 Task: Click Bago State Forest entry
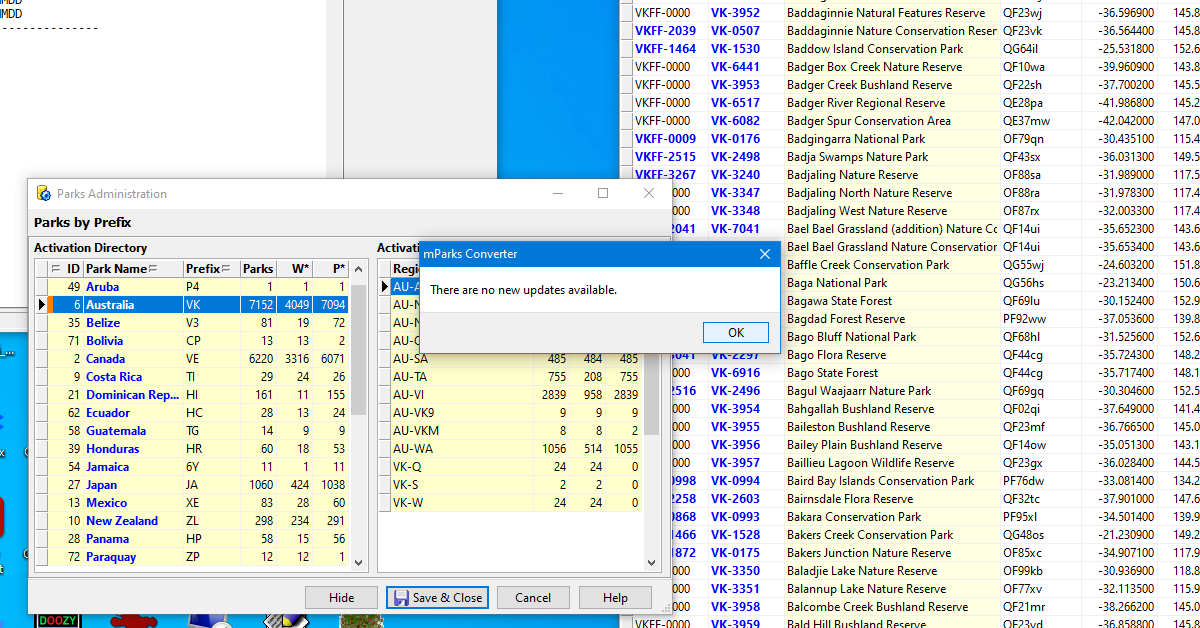[832, 373]
